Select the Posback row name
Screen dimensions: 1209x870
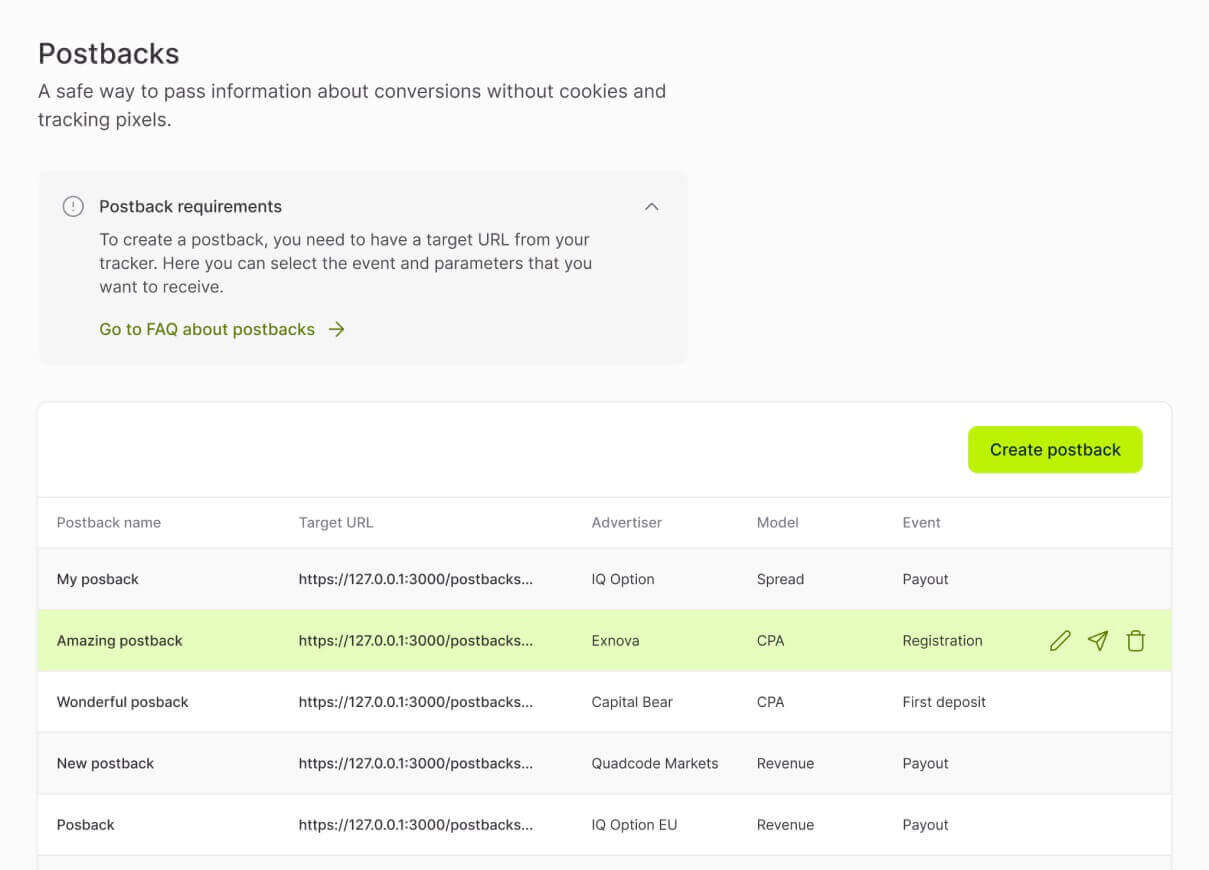click(86, 825)
